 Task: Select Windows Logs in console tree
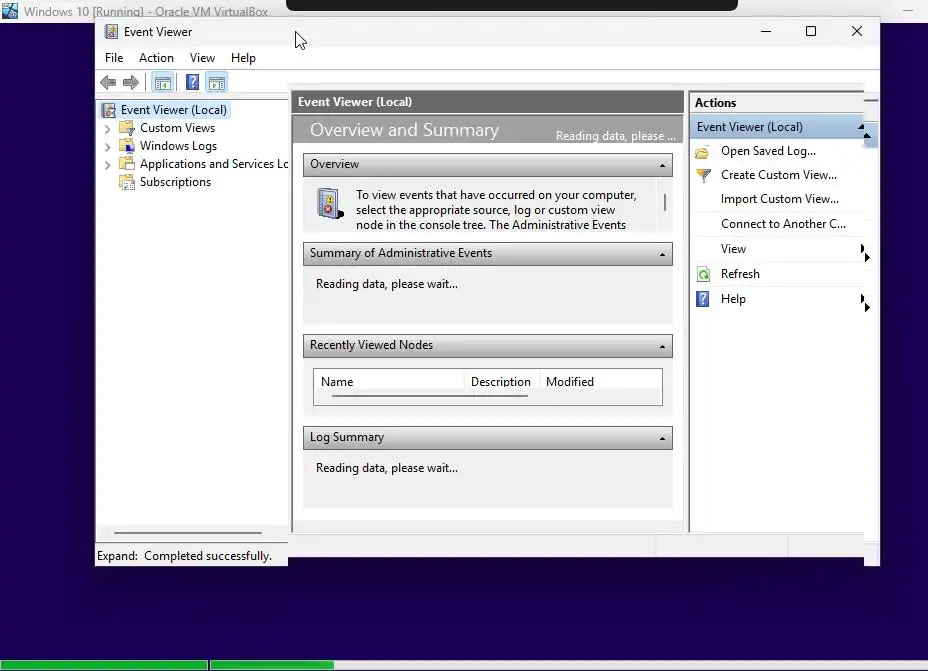point(178,146)
